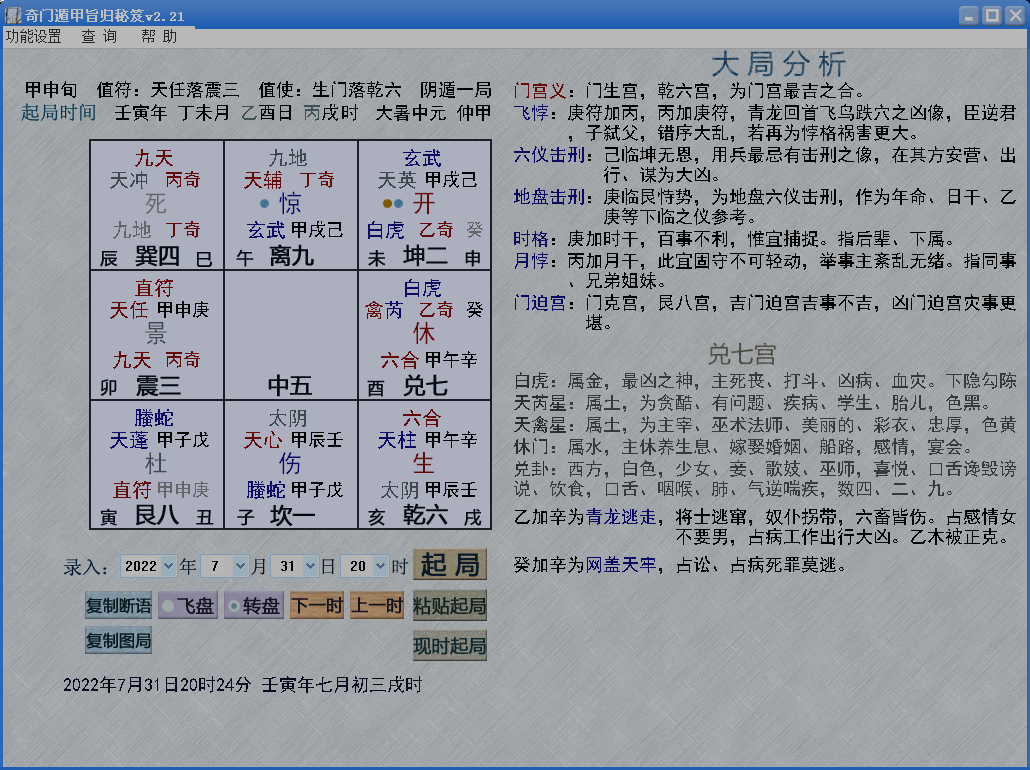This screenshot has width=1030, height=770.
Task: Click the 大暑中元 text
Action: tap(411, 113)
